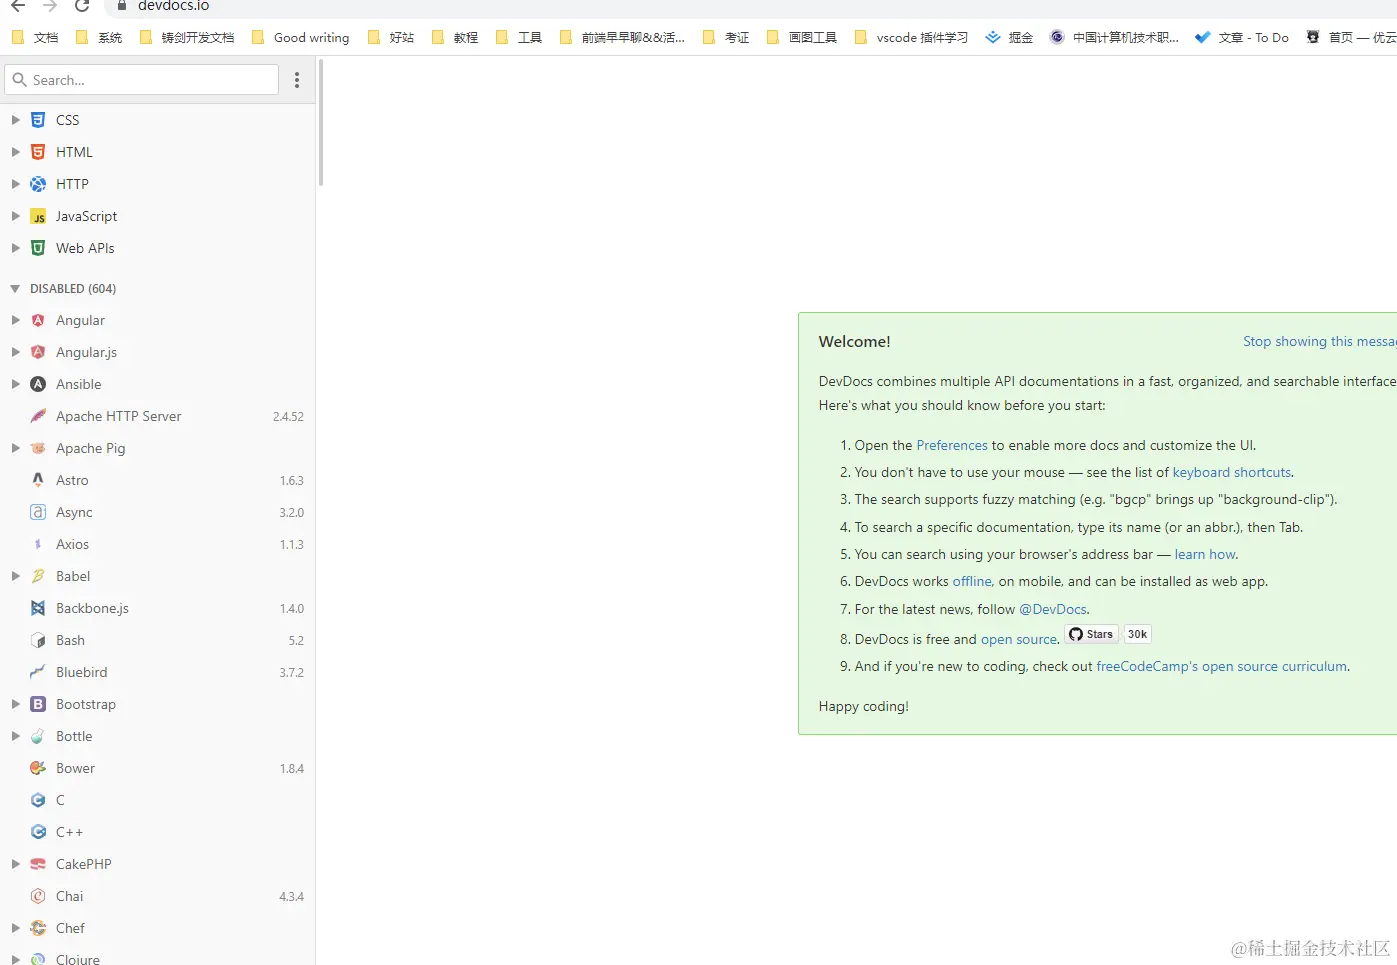Collapse the DISABLED (604) section

(15, 288)
